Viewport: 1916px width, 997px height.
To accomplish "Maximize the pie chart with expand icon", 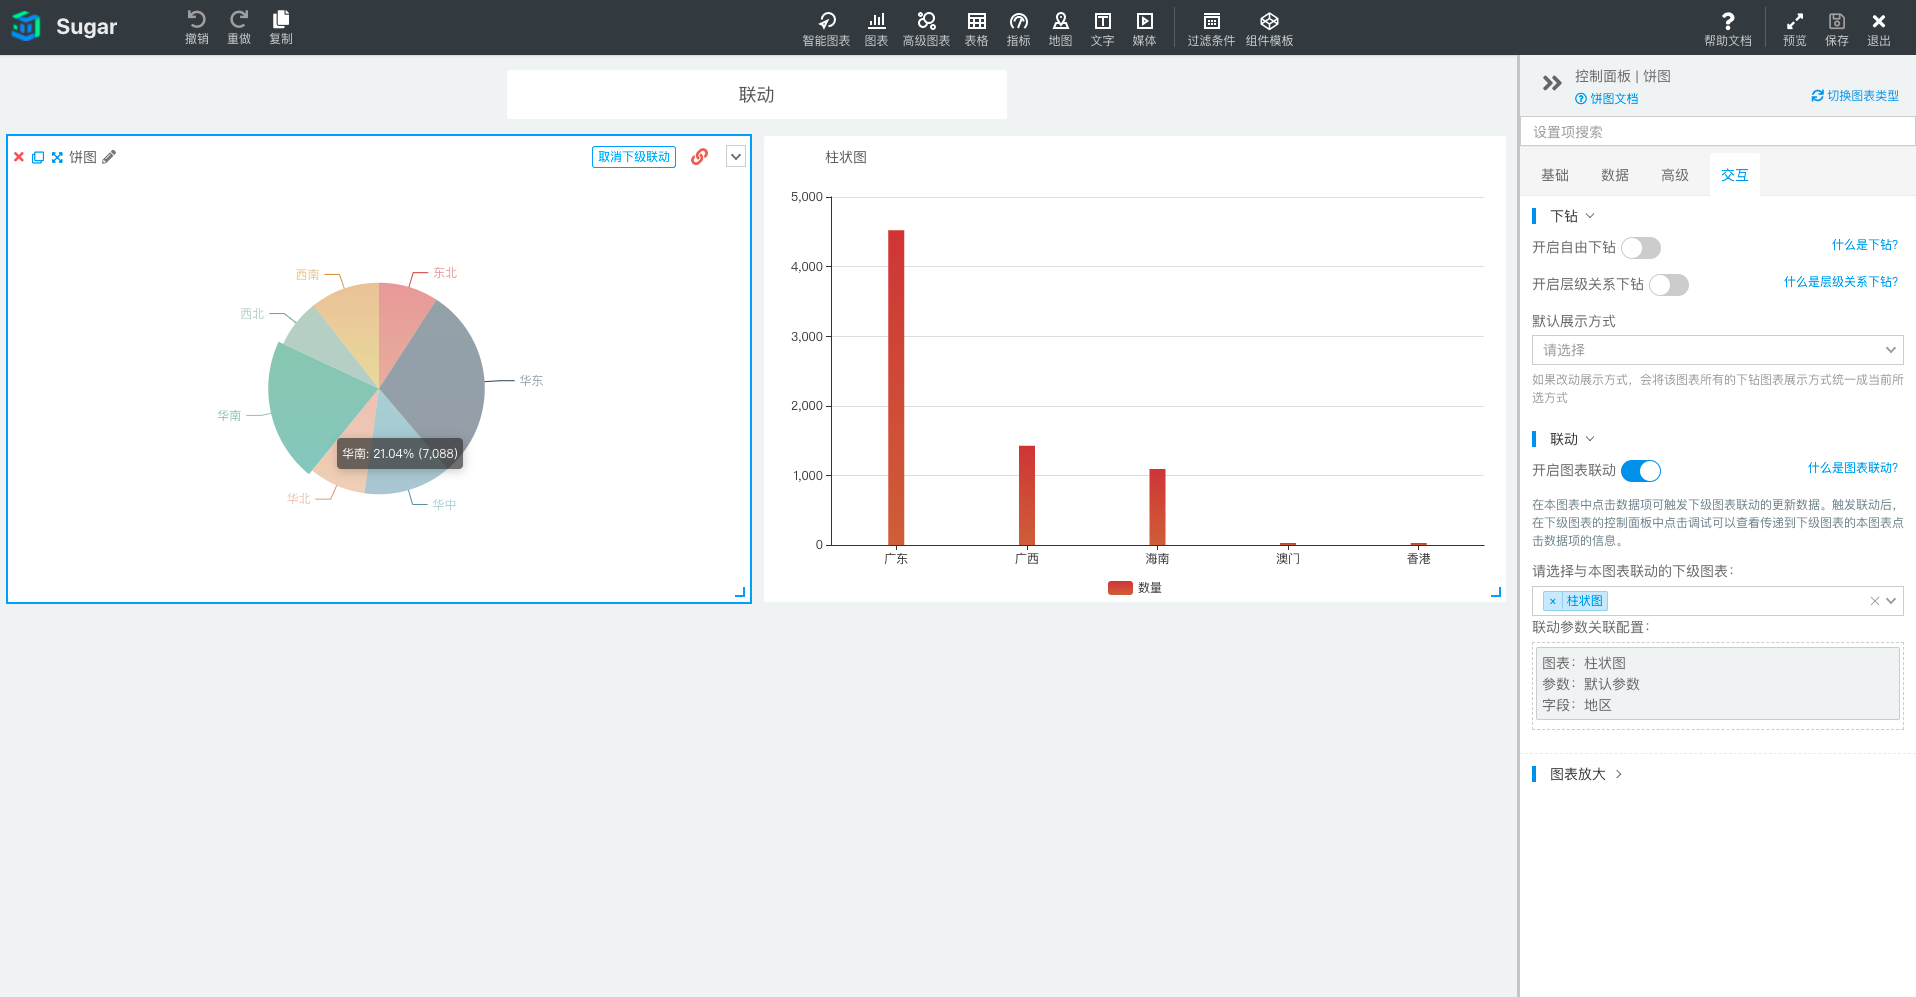I will 57,157.
